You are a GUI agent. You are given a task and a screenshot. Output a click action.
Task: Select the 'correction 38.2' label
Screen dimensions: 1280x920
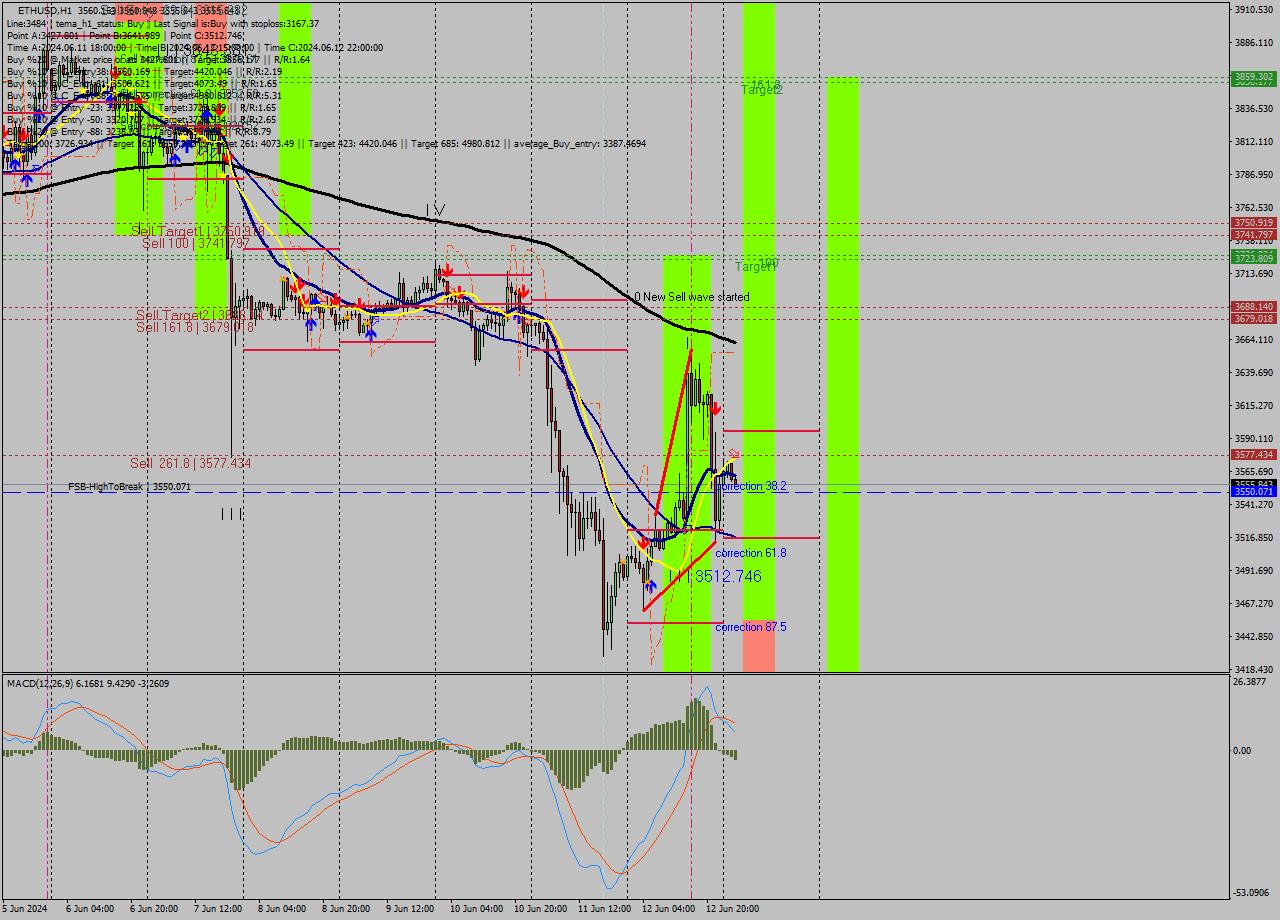point(751,486)
